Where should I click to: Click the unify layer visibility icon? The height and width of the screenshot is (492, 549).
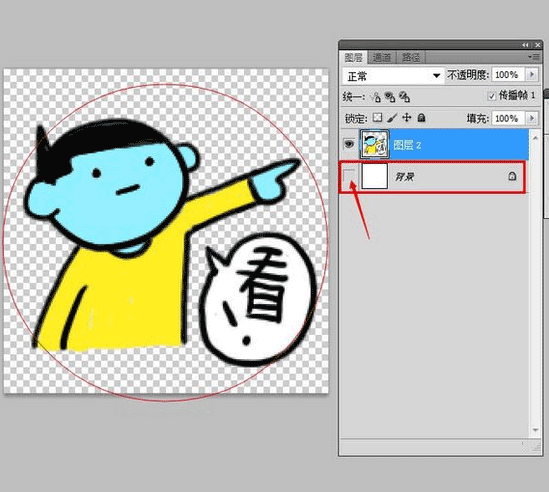(390, 97)
